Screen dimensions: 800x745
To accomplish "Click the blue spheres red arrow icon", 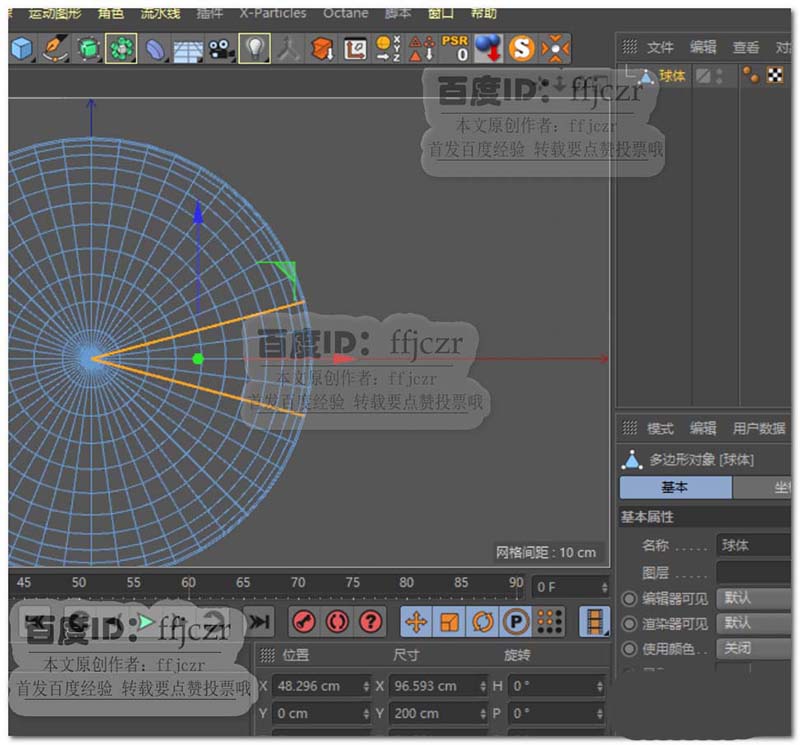I will [488, 48].
